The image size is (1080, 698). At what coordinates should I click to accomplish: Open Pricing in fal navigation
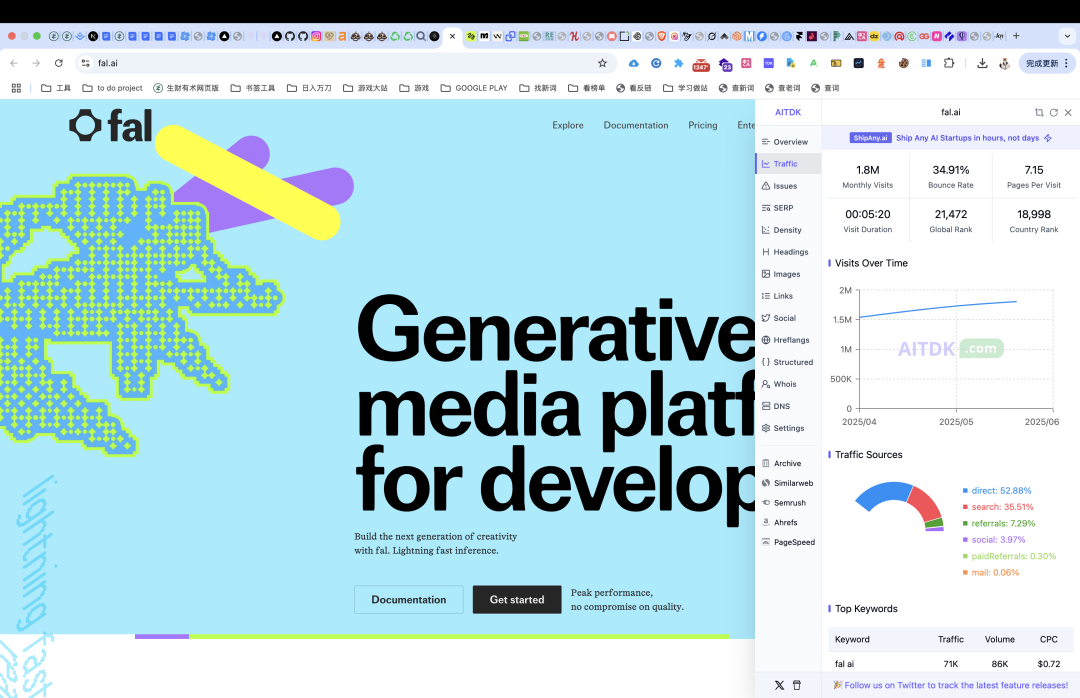pyautogui.click(x=703, y=125)
